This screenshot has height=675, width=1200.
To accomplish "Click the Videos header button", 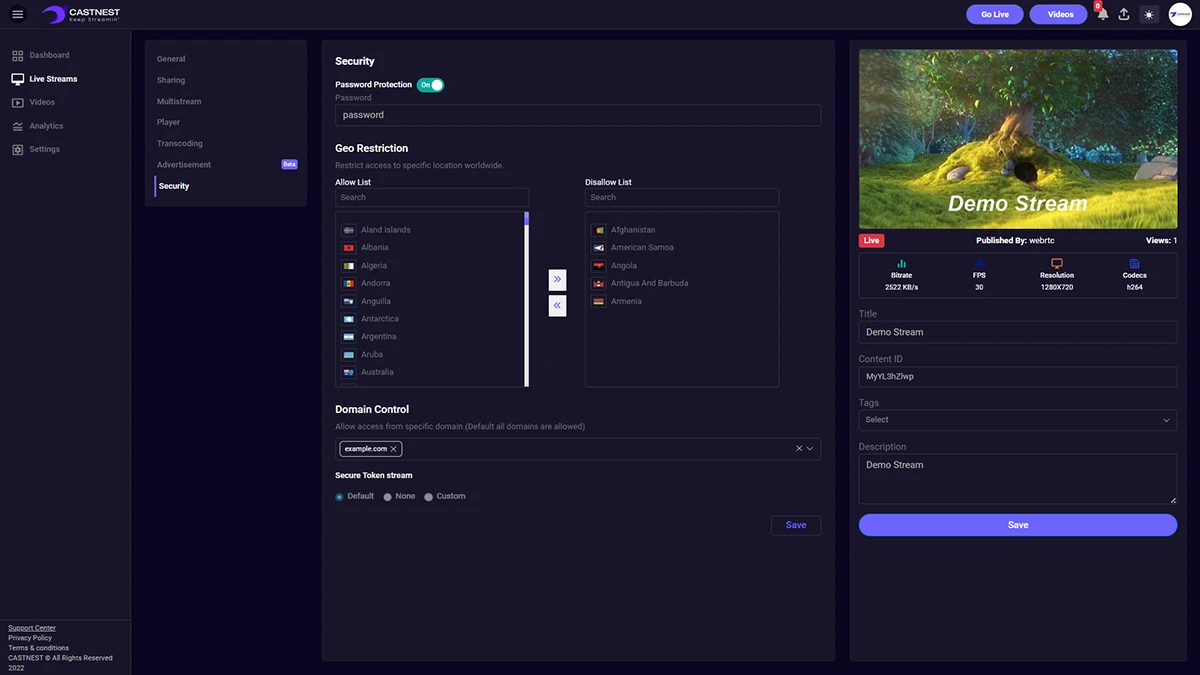I will tap(1059, 14).
